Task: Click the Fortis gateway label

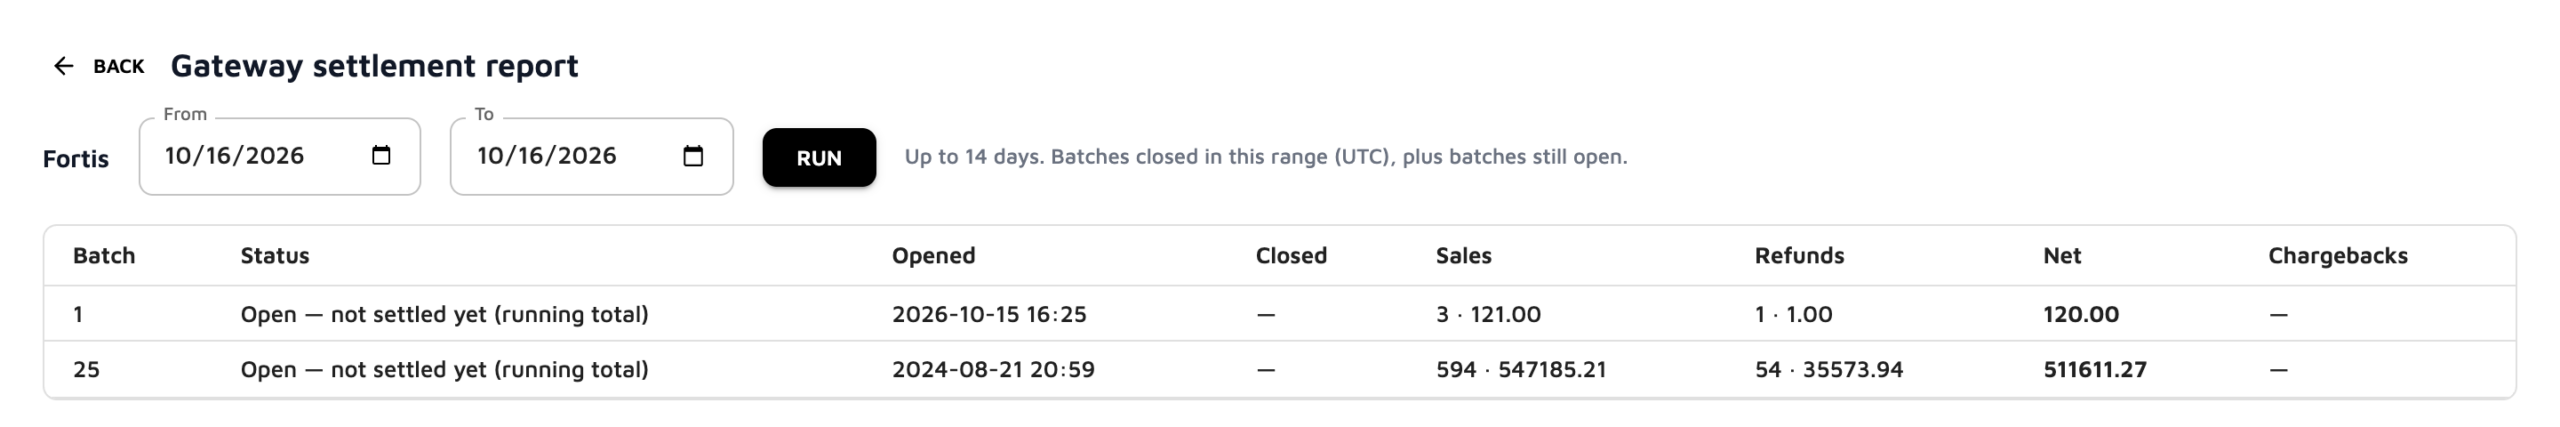Action: coord(76,159)
